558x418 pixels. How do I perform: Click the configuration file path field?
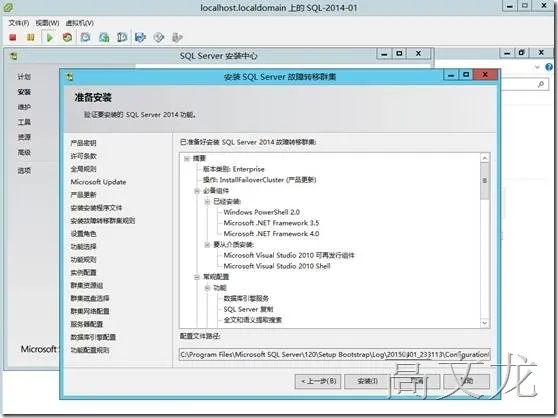tap(335, 354)
